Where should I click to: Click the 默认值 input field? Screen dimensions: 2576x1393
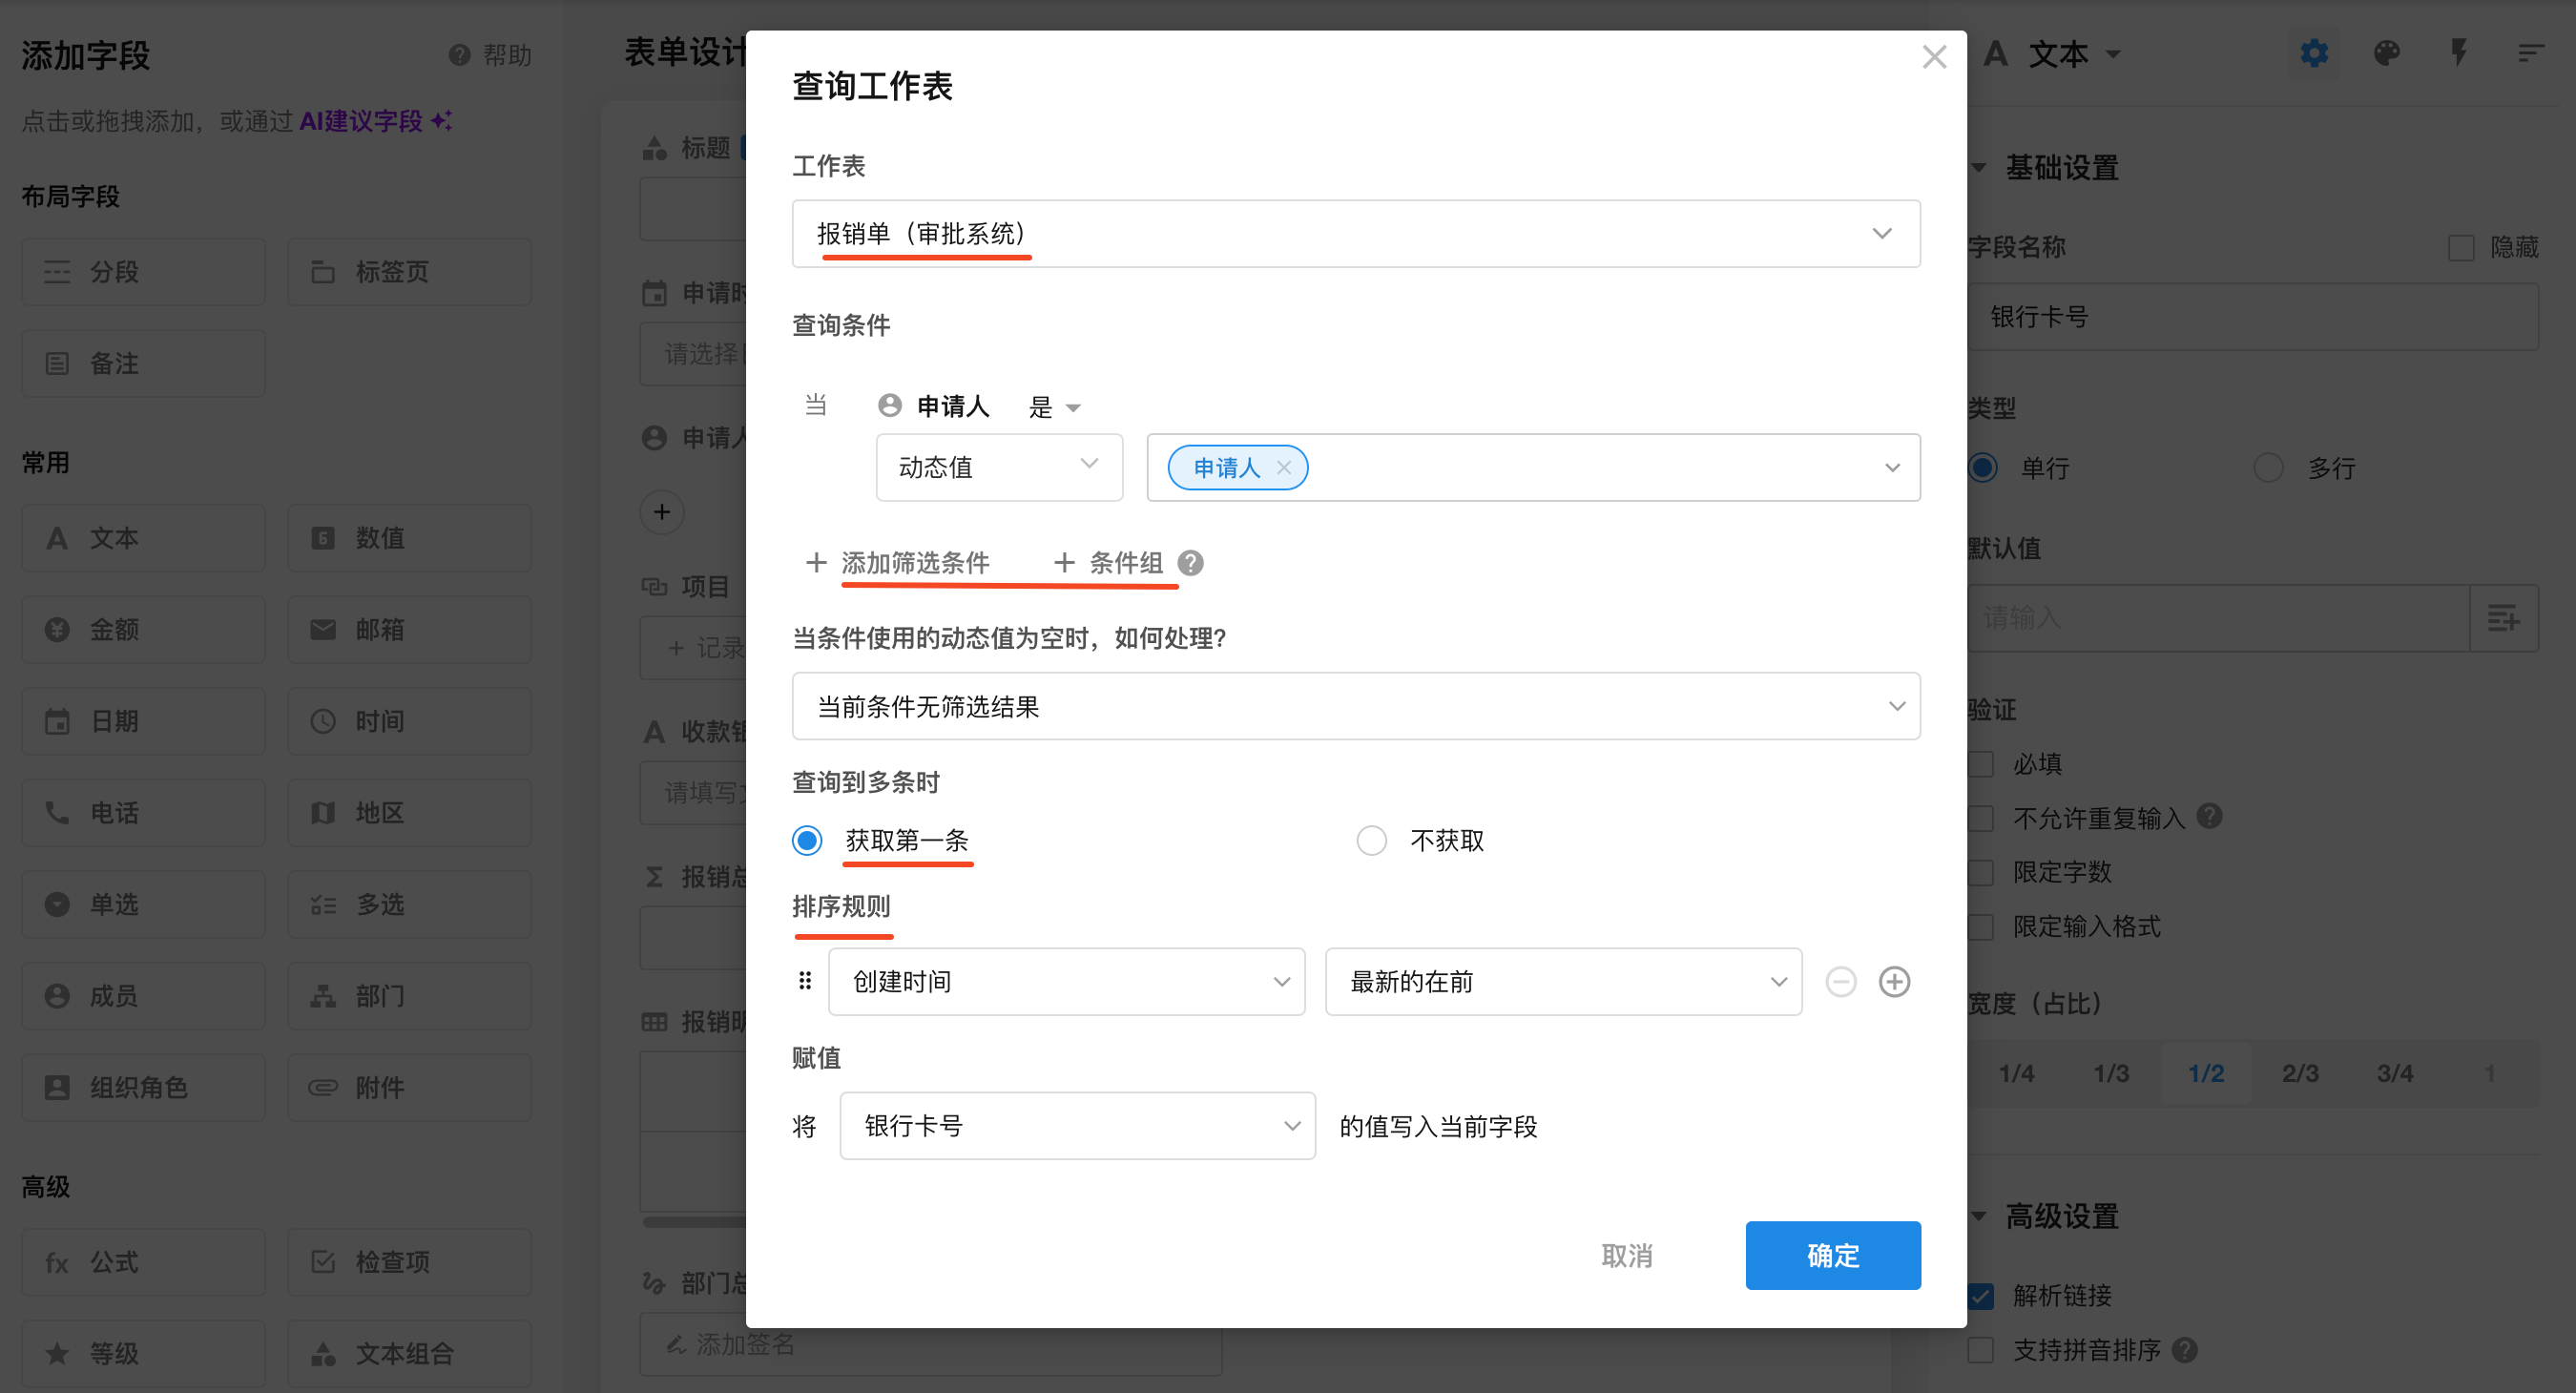click(2218, 618)
